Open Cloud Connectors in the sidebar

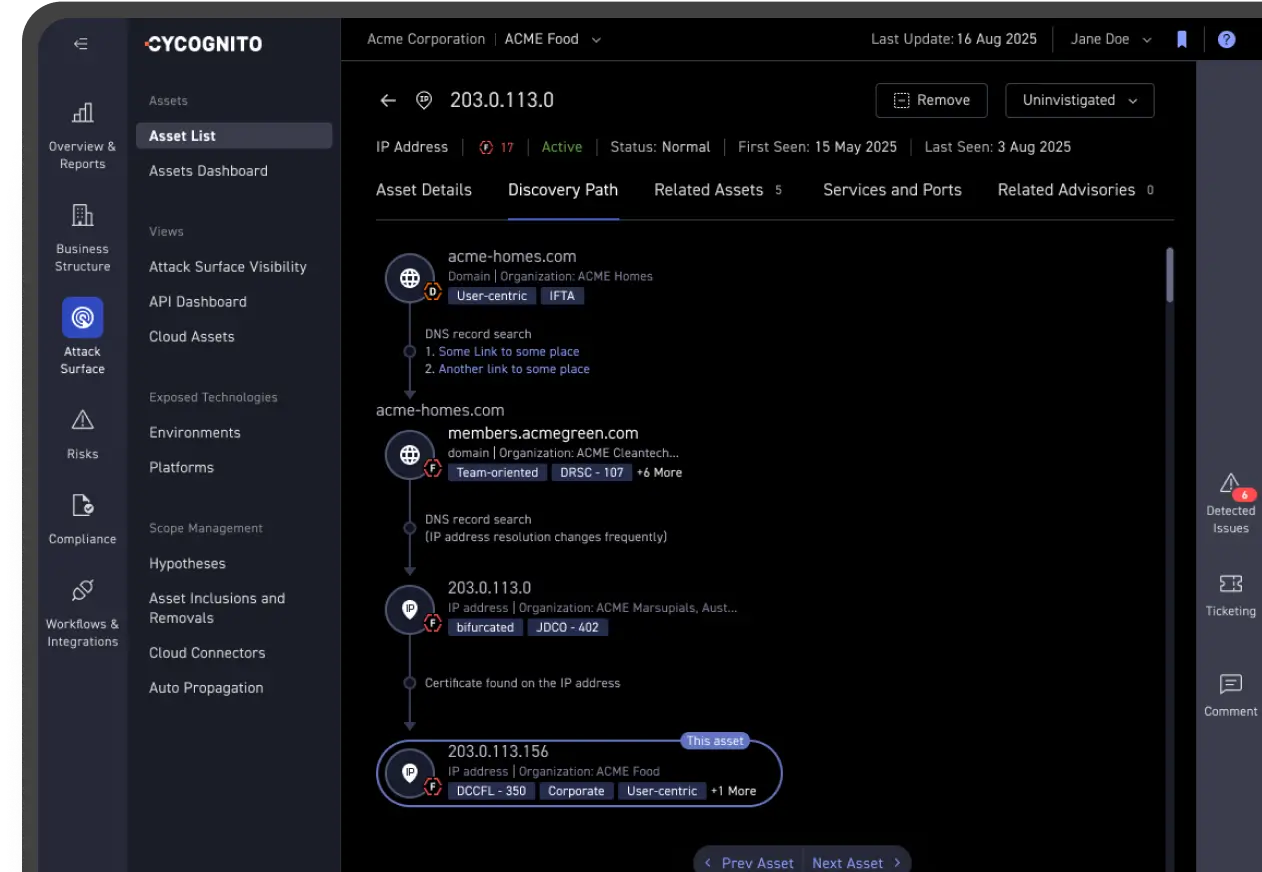pyautogui.click(x=208, y=653)
